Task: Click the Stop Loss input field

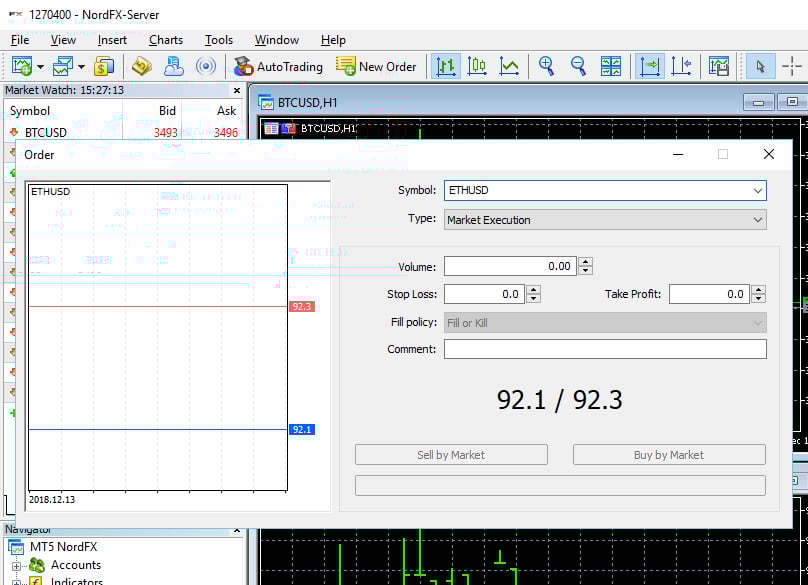Action: point(484,294)
